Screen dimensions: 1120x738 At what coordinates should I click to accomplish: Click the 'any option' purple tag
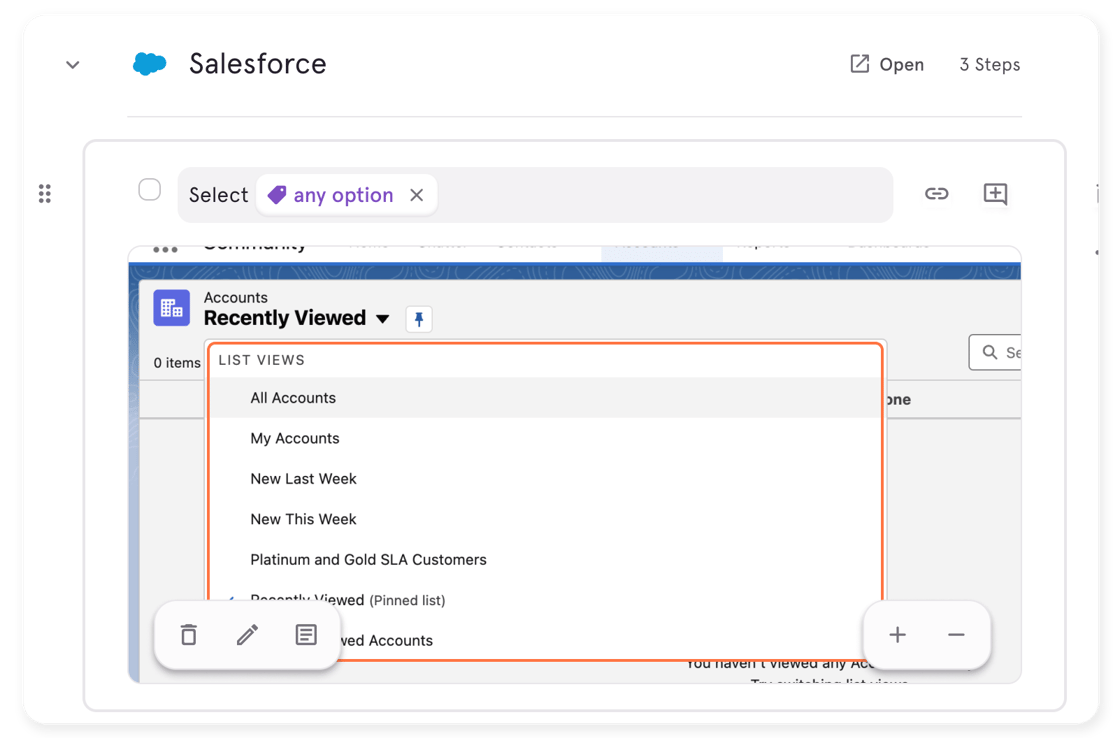coord(331,195)
